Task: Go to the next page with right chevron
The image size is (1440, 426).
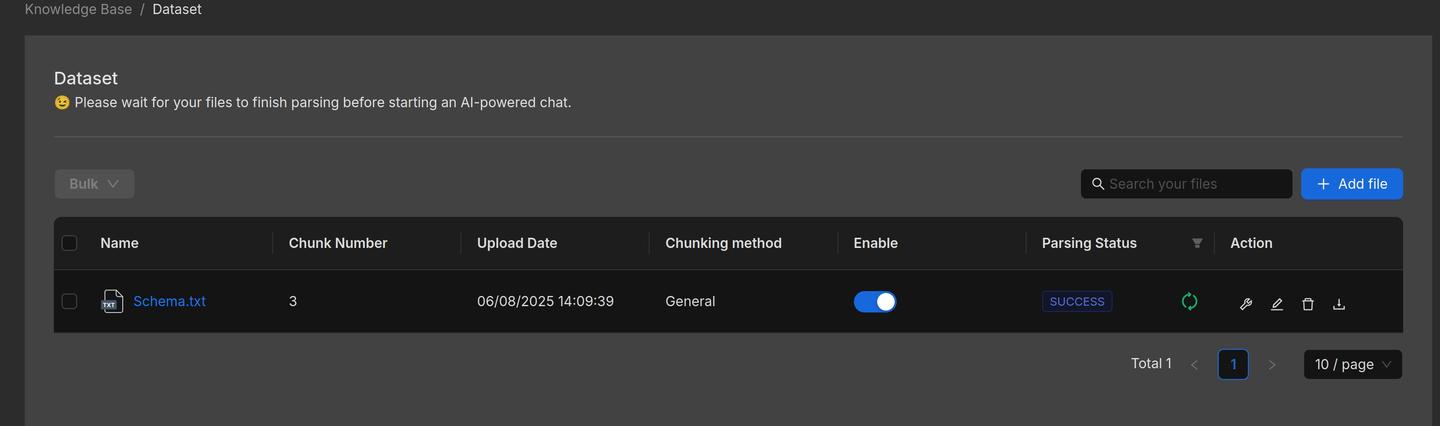Action: coord(1272,365)
